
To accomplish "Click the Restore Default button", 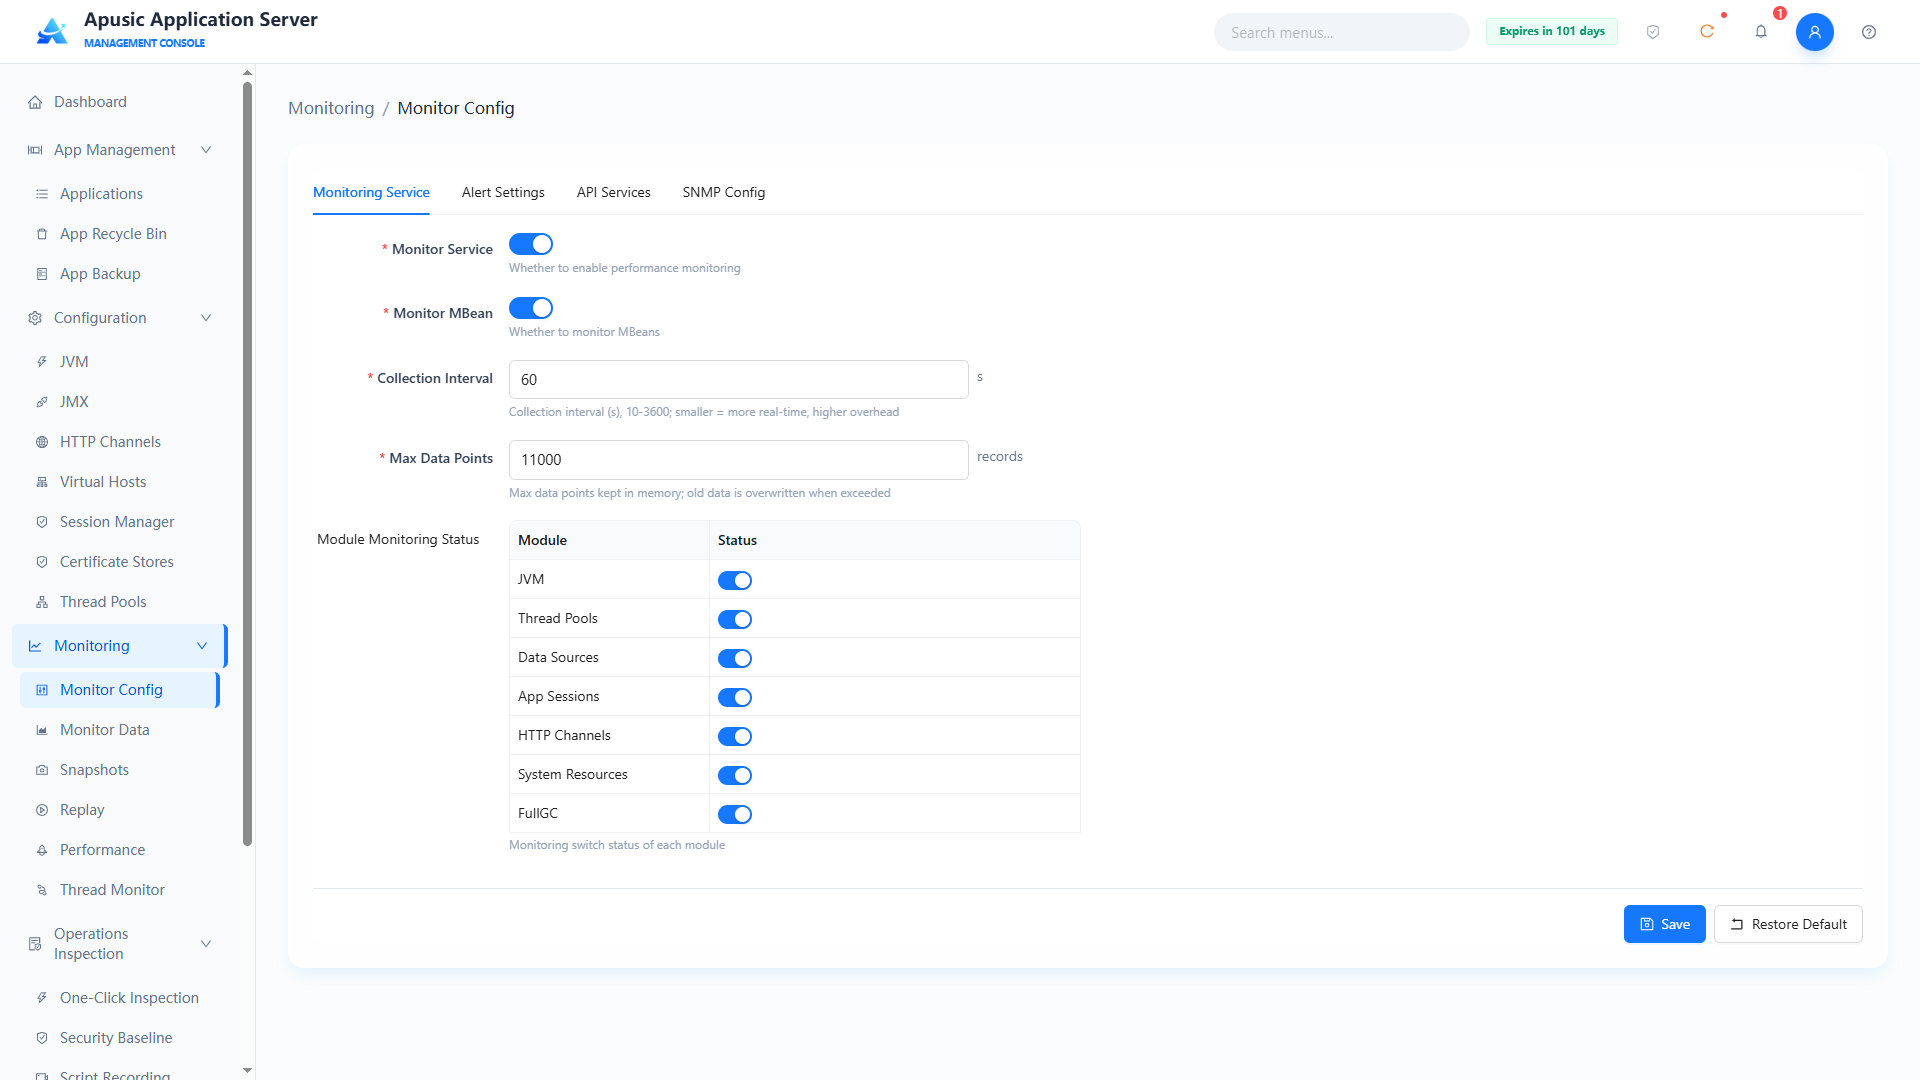I will tap(1788, 924).
